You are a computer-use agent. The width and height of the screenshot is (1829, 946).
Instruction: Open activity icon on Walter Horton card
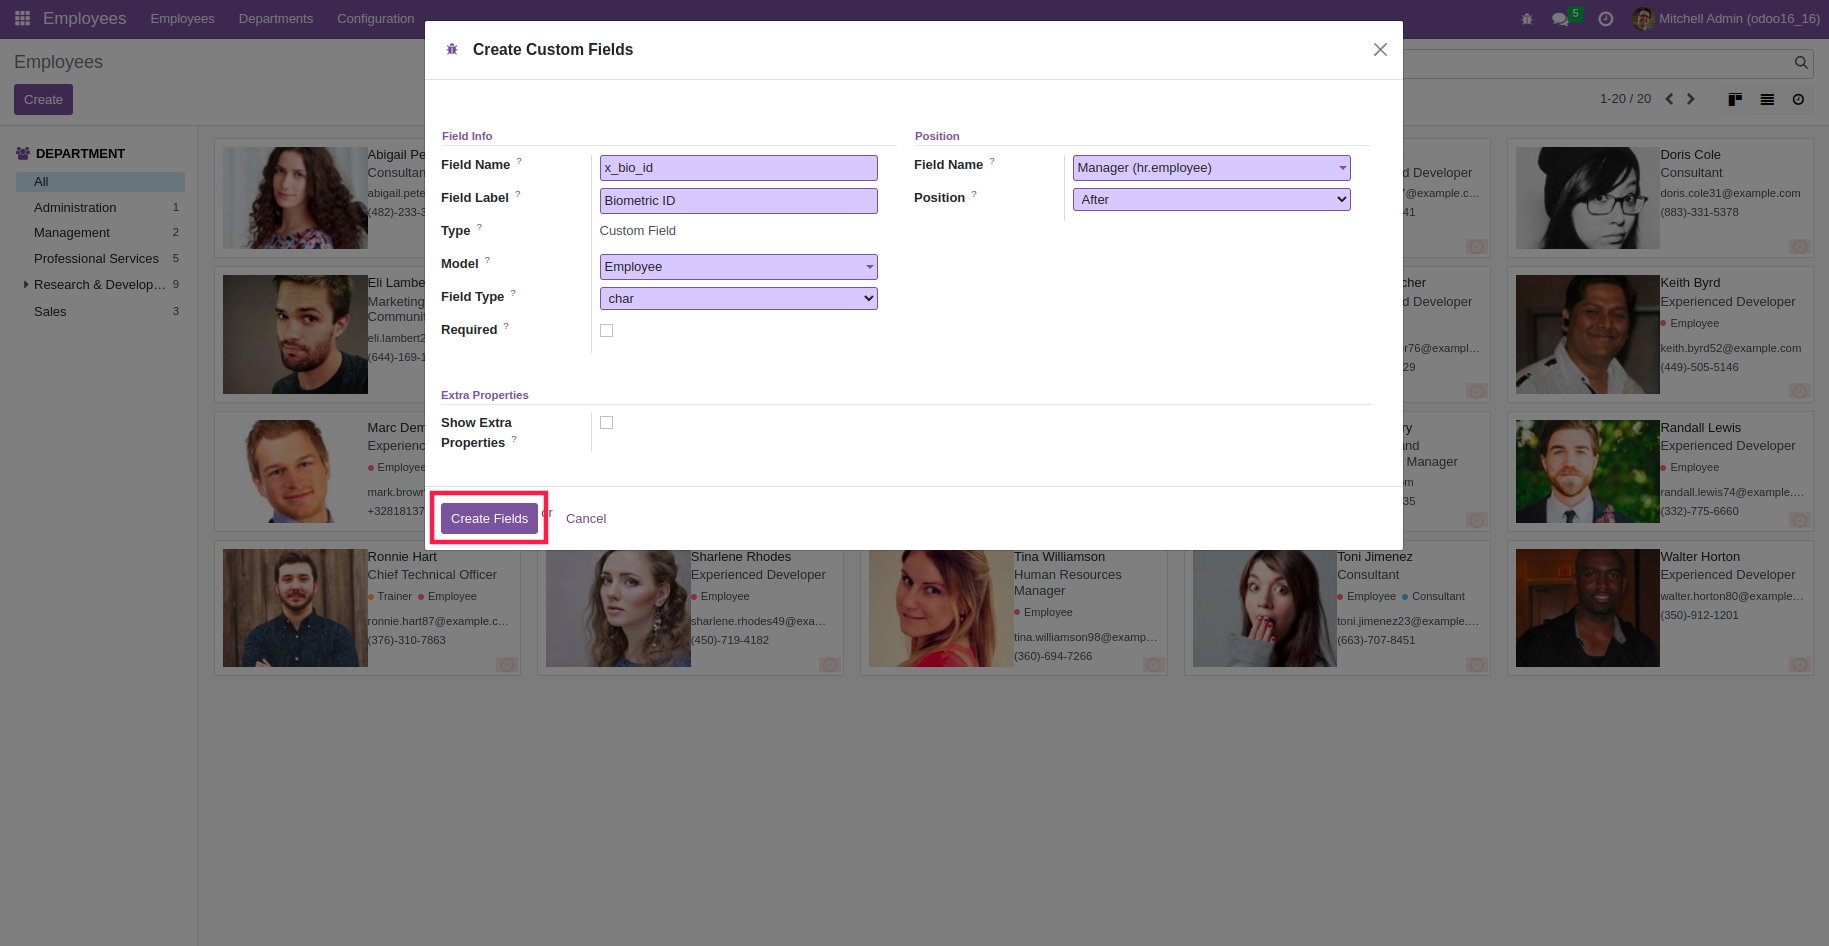(1800, 664)
